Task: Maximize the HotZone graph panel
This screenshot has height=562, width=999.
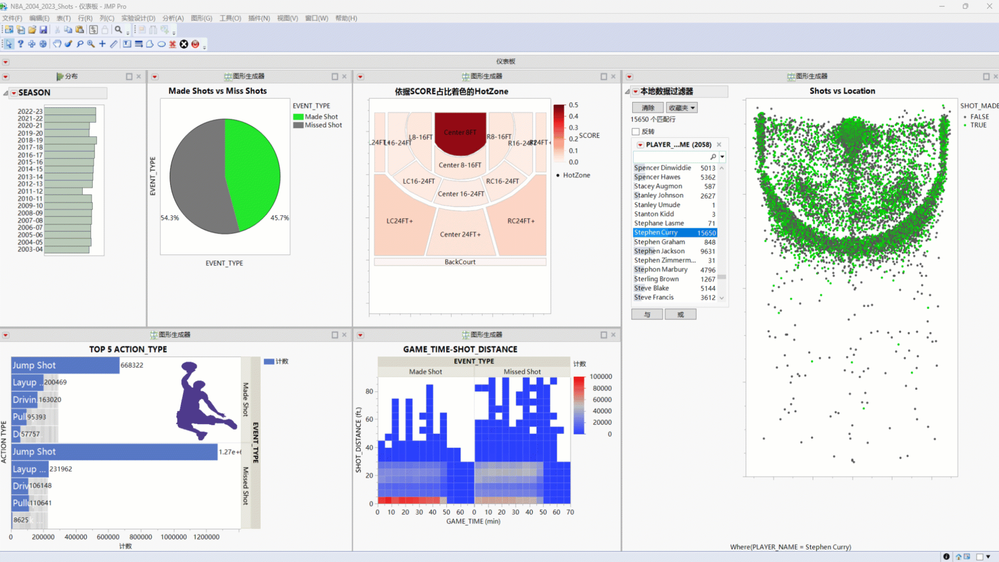Action: click(x=603, y=76)
